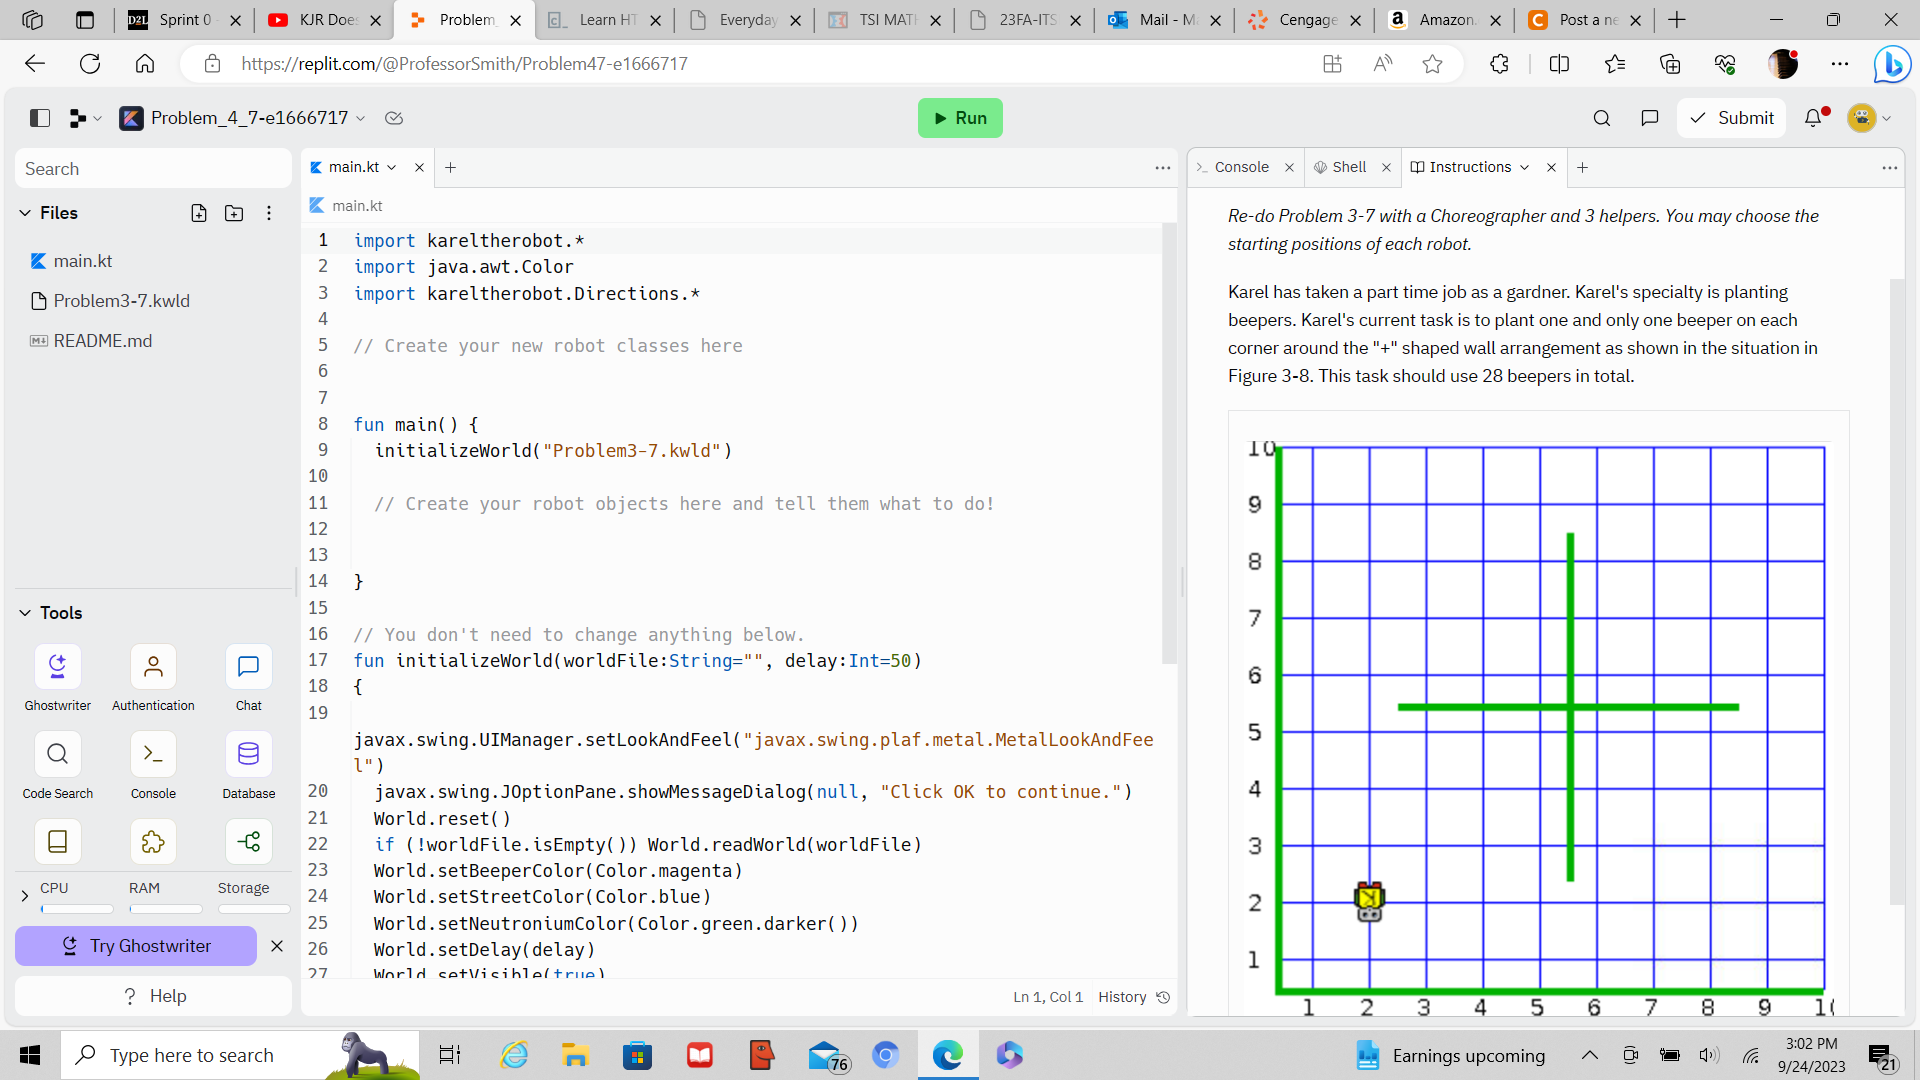Open Problem3-7.kwld file in tree
Viewport: 1920px width, 1080px height.
[121, 301]
